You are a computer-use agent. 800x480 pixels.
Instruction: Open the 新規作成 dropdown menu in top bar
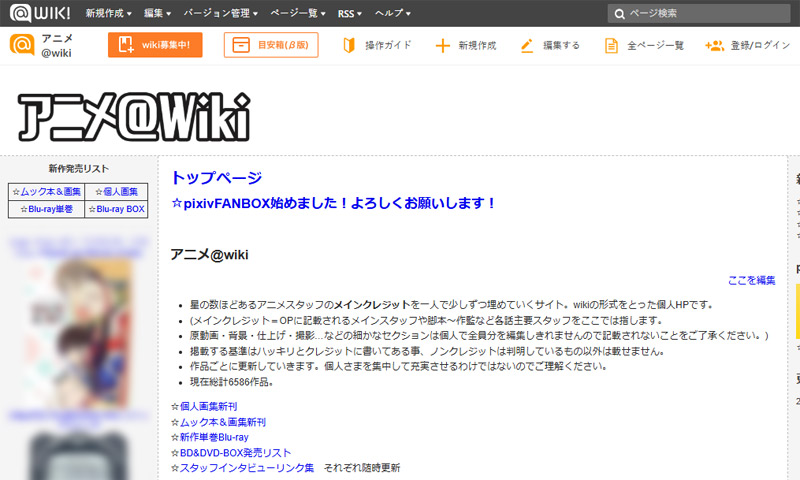coord(108,13)
